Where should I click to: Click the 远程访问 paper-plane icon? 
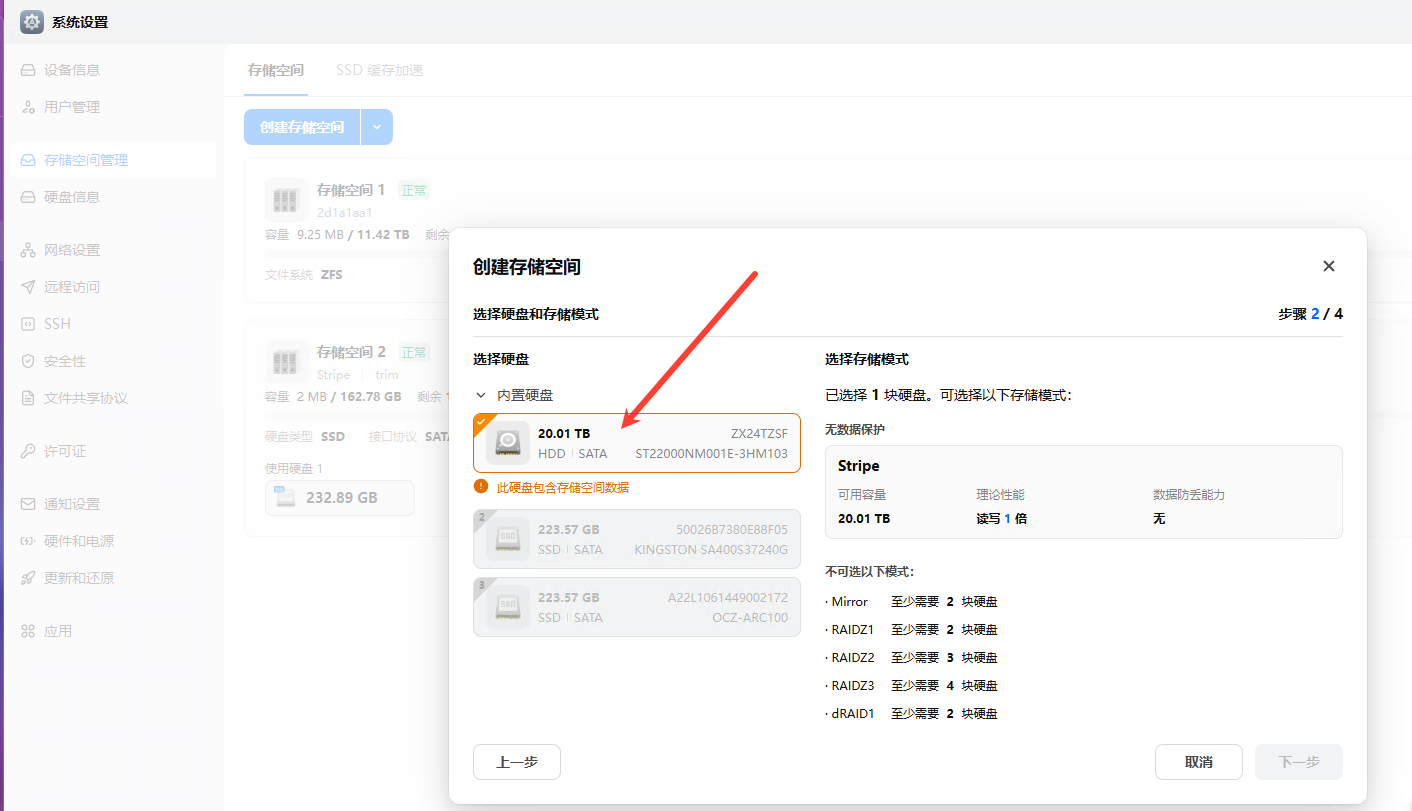click(x=28, y=287)
